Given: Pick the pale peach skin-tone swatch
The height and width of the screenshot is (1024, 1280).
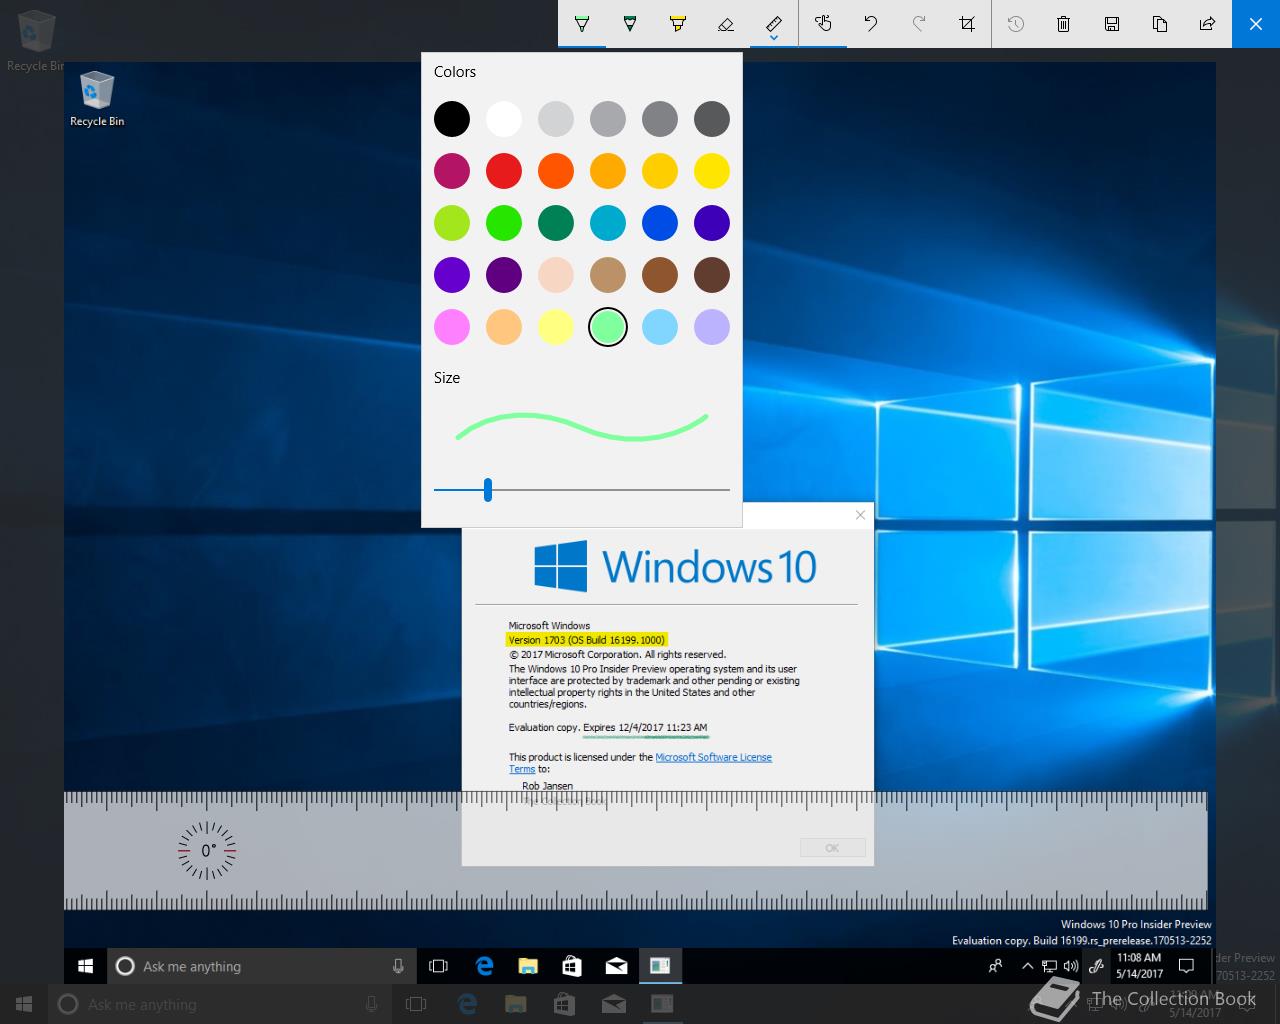Looking at the screenshot, I should coord(556,275).
